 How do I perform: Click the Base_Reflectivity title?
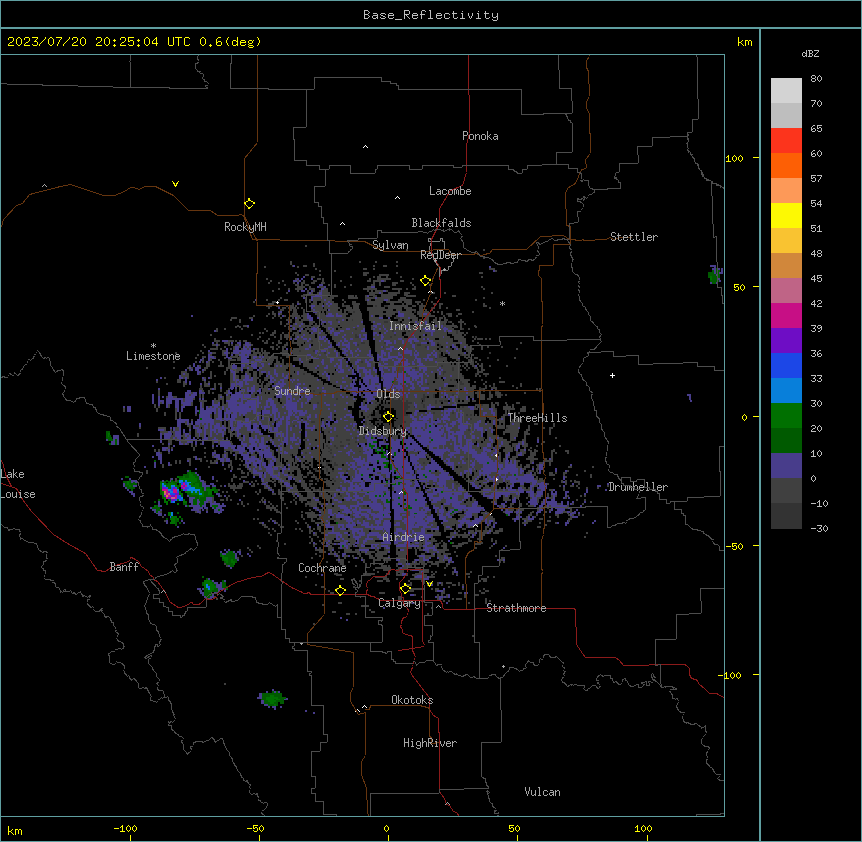pos(431,15)
